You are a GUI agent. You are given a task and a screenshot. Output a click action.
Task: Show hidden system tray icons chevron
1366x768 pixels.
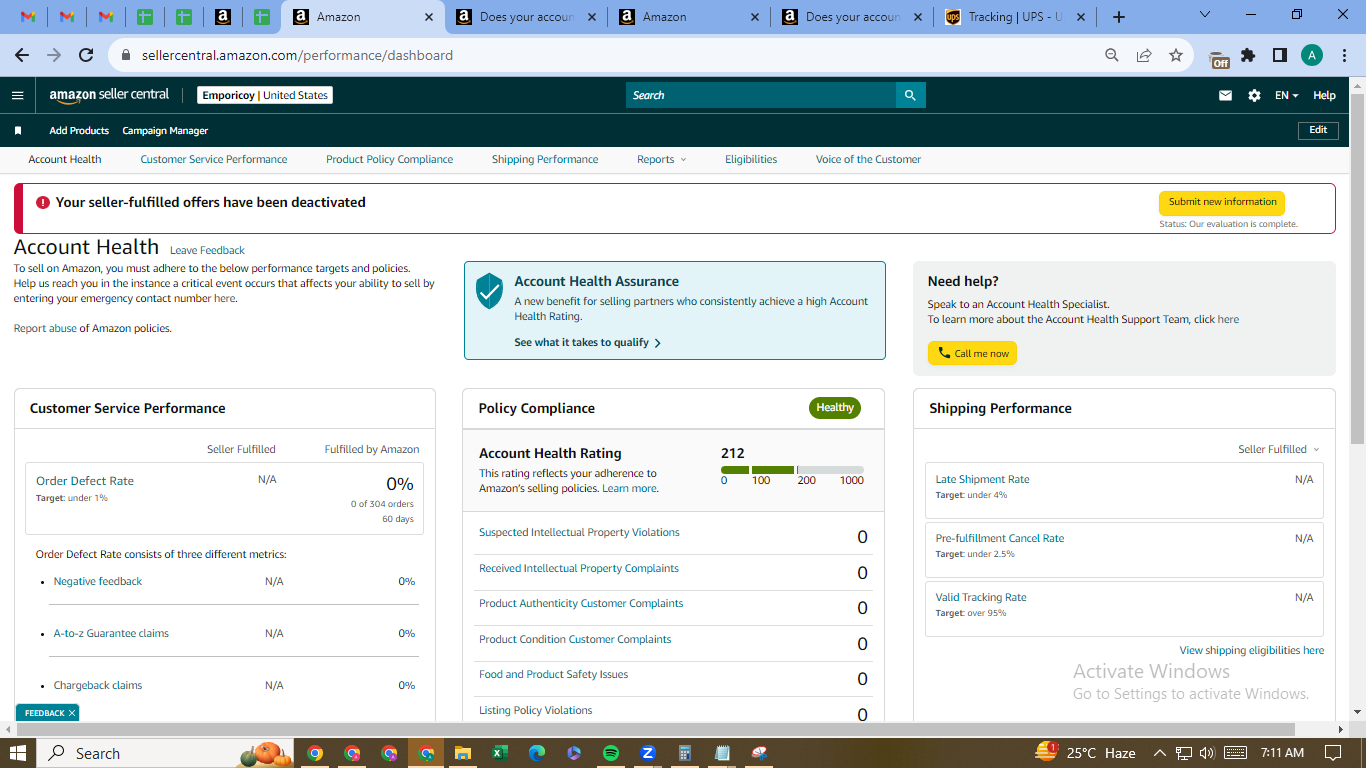tap(1160, 753)
